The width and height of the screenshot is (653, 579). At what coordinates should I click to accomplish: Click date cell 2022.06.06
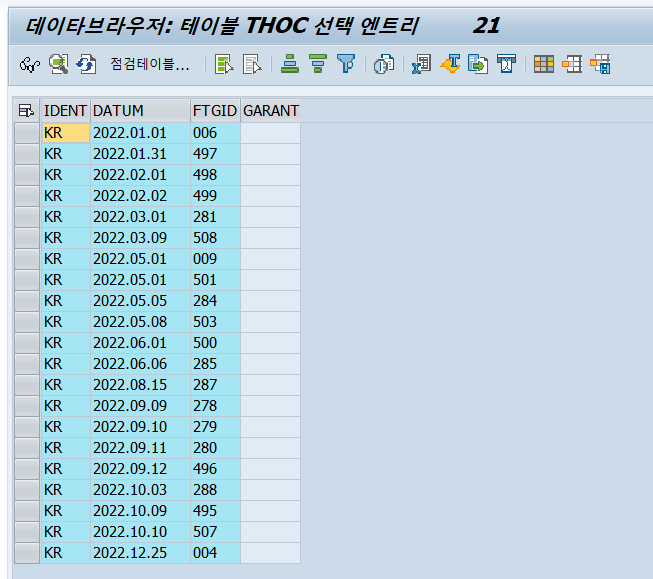[140, 364]
